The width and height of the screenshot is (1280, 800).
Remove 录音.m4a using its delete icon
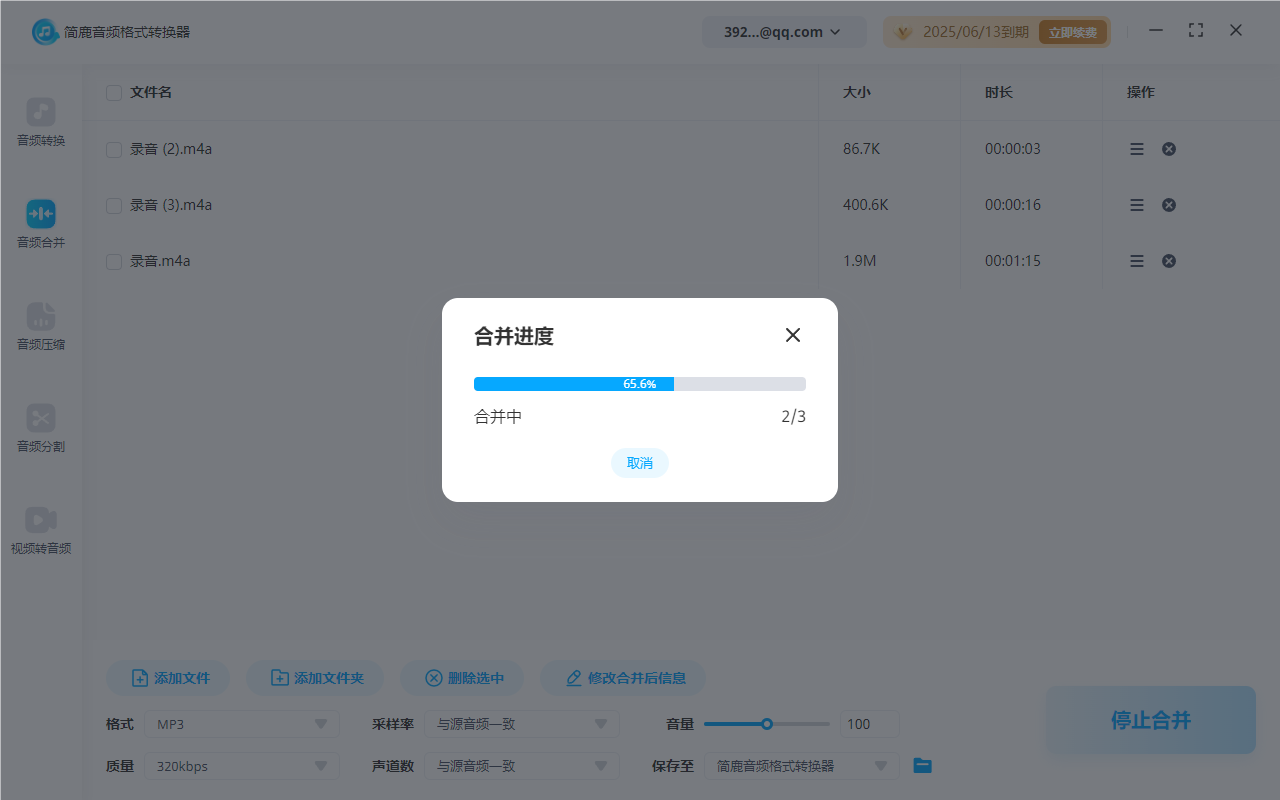(1168, 260)
